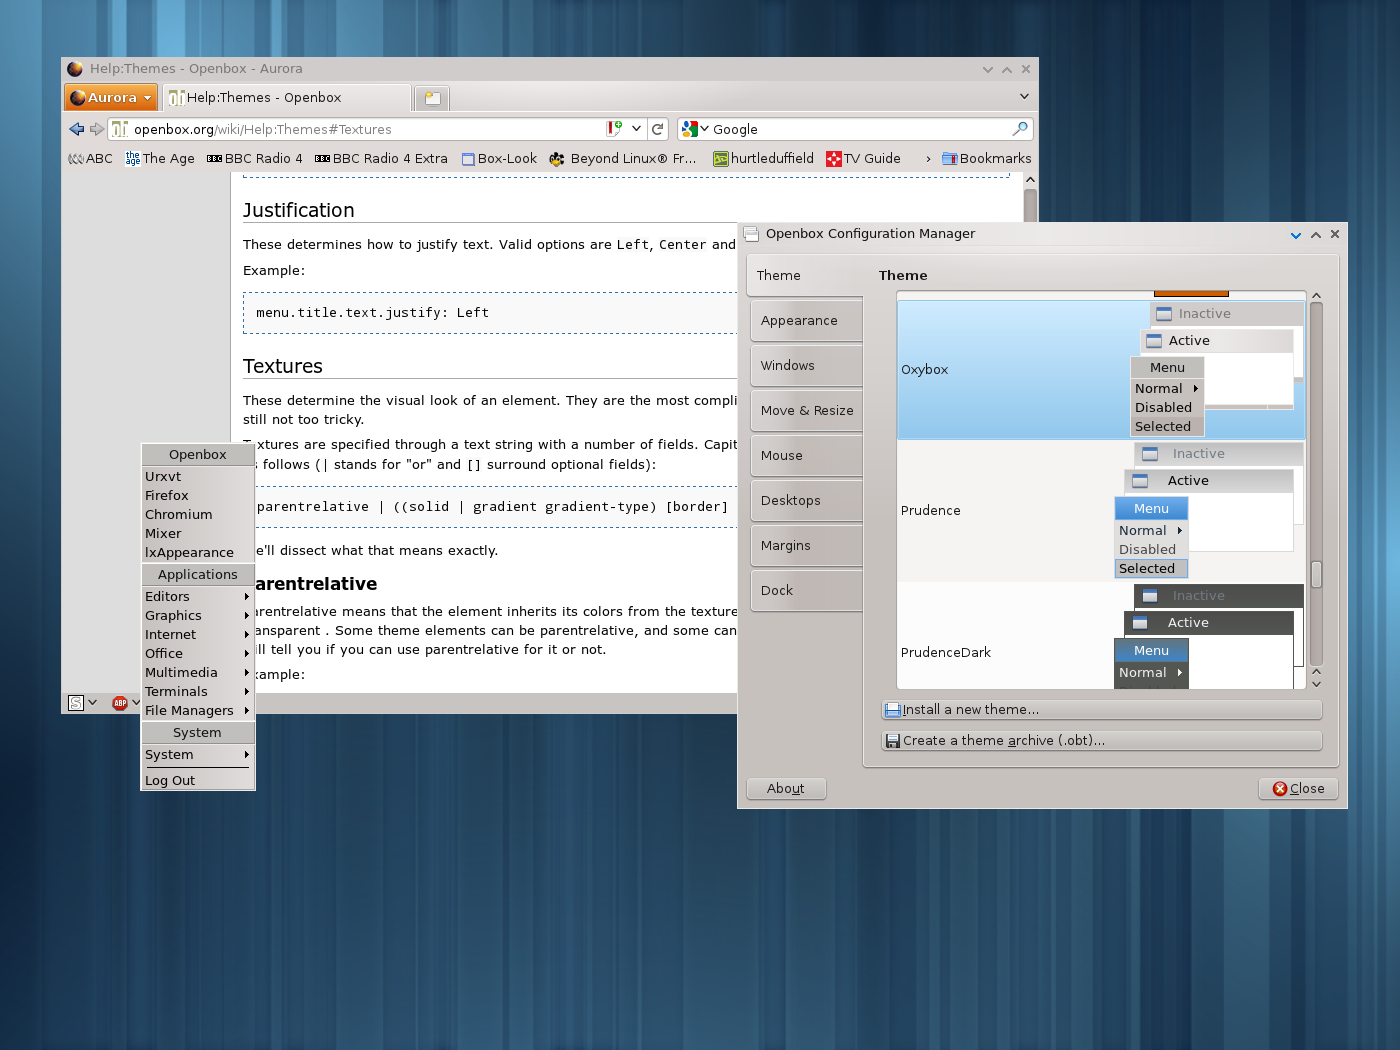Select the Oxybox theme row
Image resolution: width=1400 pixels, height=1050 pixels.
click(1100, 370)
